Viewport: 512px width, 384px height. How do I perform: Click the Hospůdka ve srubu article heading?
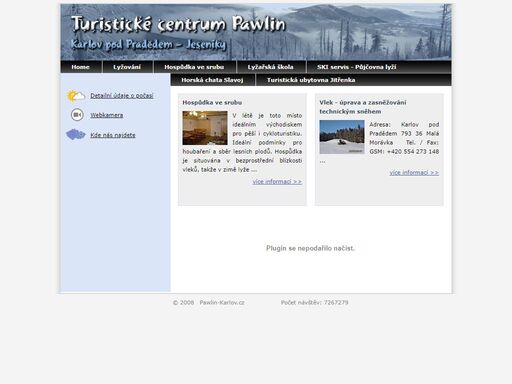coord(212,103)
